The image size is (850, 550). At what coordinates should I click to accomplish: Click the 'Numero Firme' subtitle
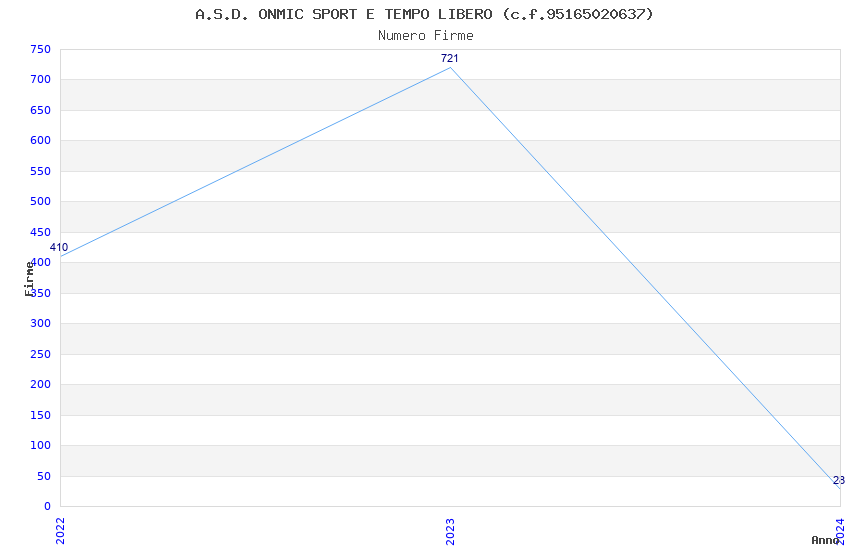[x=426, y=36]
